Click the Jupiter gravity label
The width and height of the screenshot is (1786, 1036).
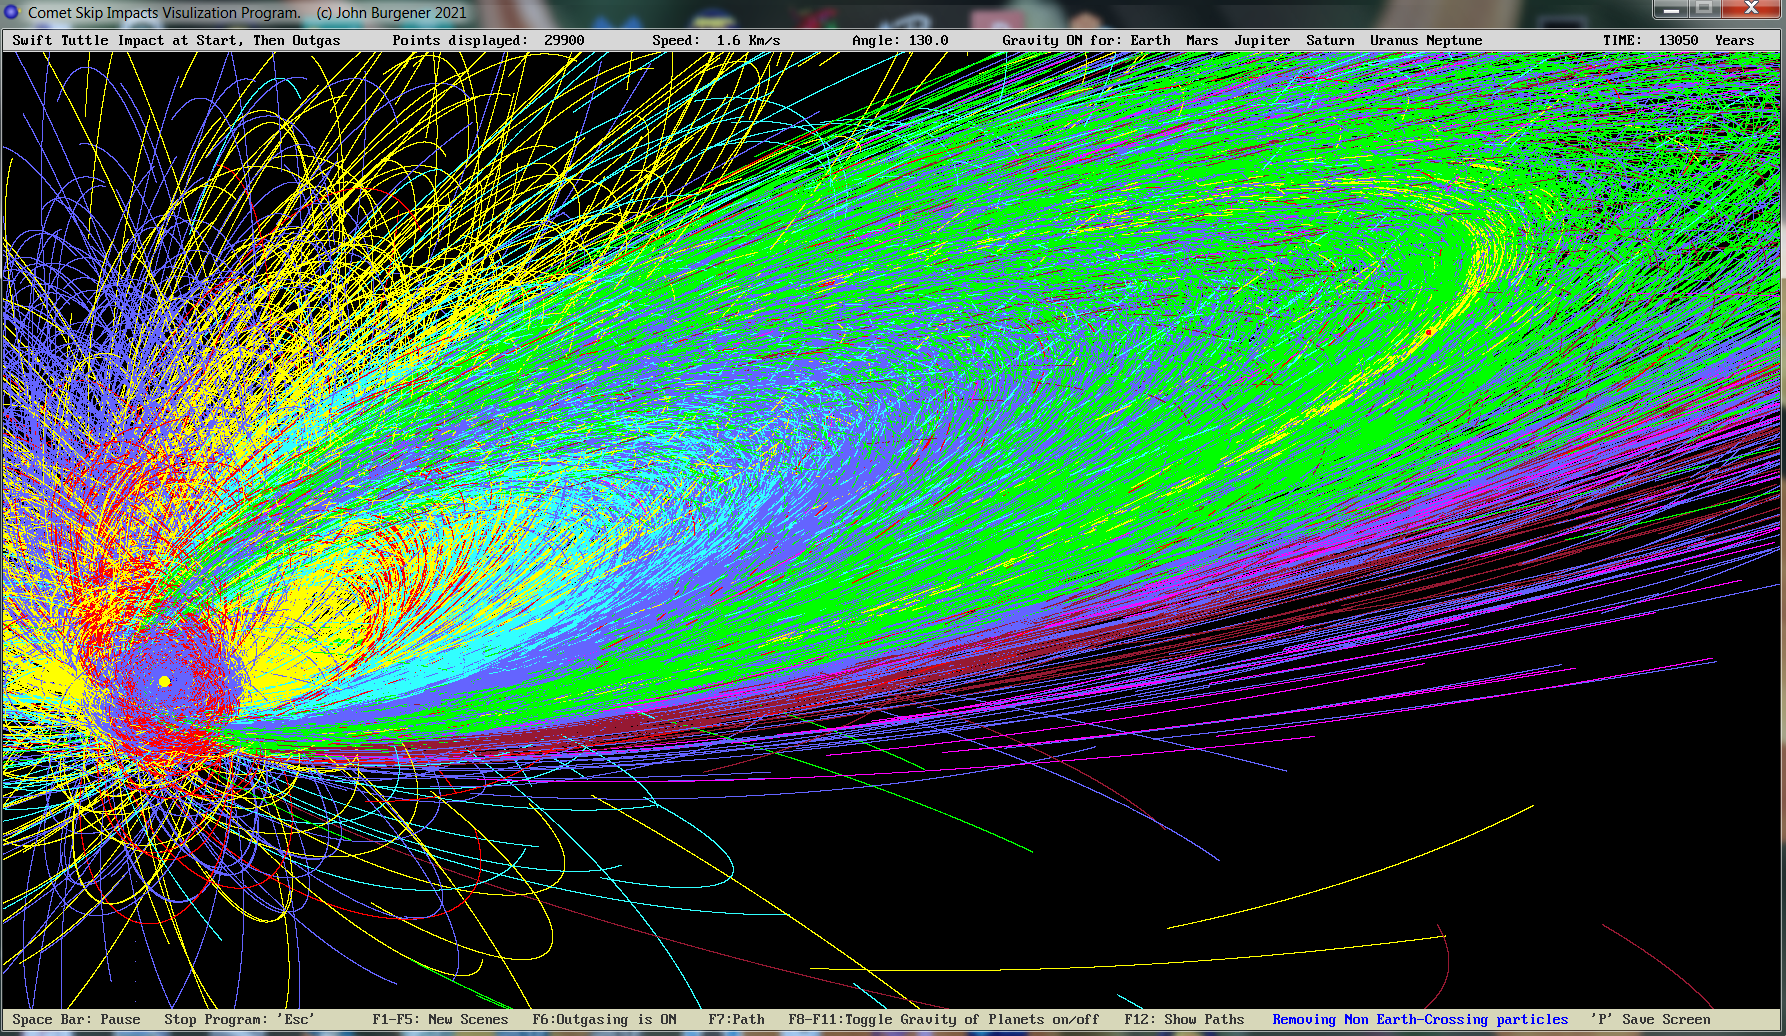[x=1261, y=40]
